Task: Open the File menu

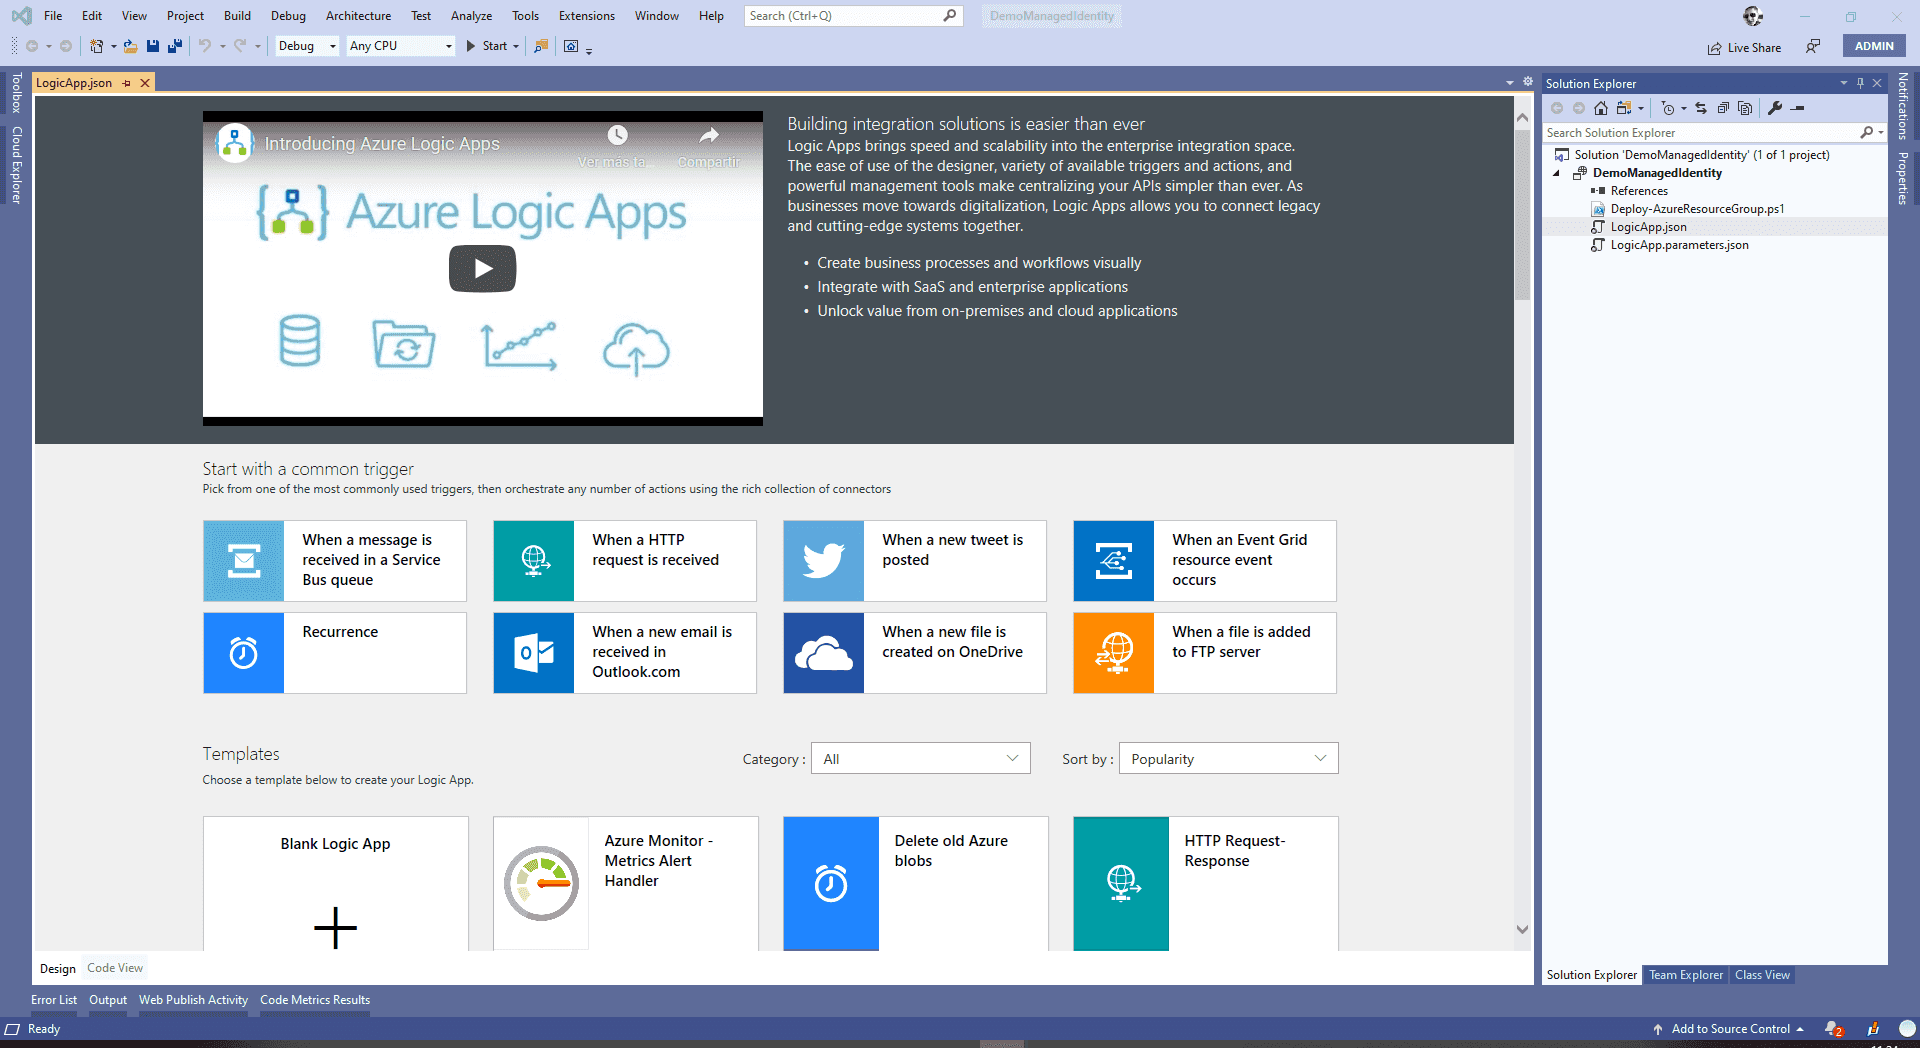Action: 53,16
